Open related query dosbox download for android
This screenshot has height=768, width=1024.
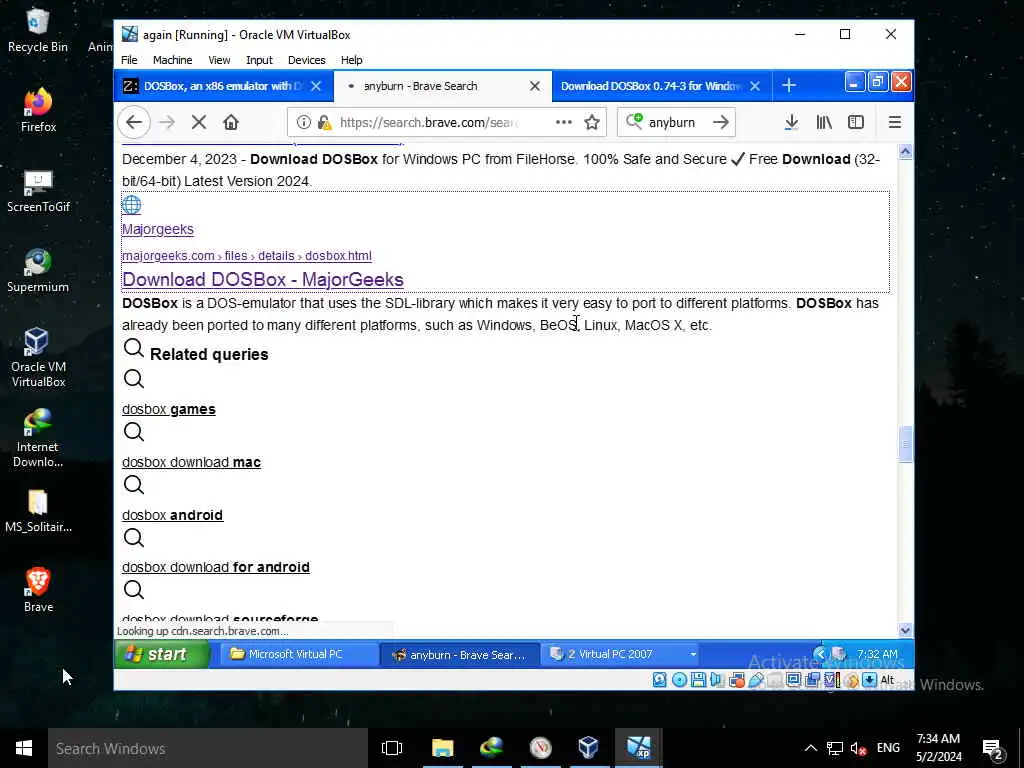(216, 568)
